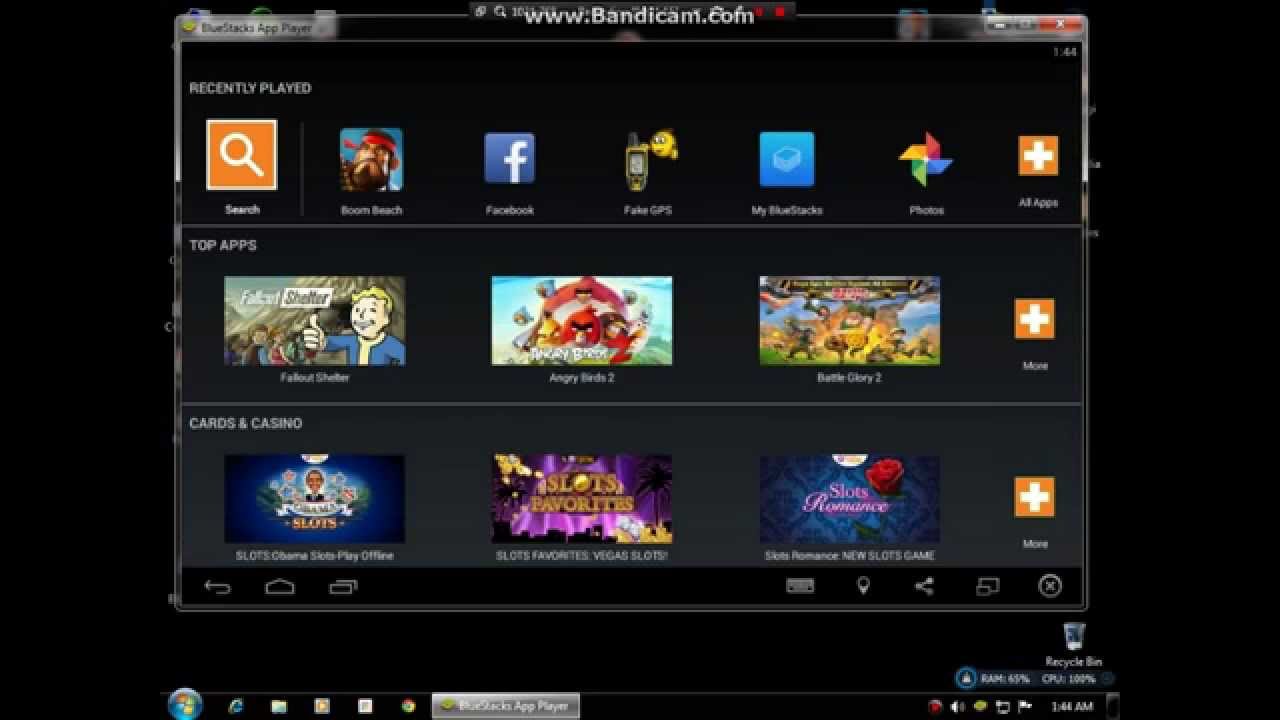Show More in Cards & Casino row
Screen dimensions: 1280x720
click(x=1035, y=497)
